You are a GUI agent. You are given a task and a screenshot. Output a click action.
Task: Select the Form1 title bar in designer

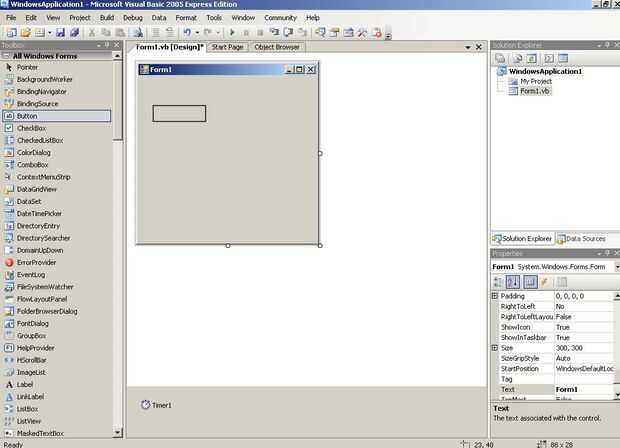pos(228,70)
